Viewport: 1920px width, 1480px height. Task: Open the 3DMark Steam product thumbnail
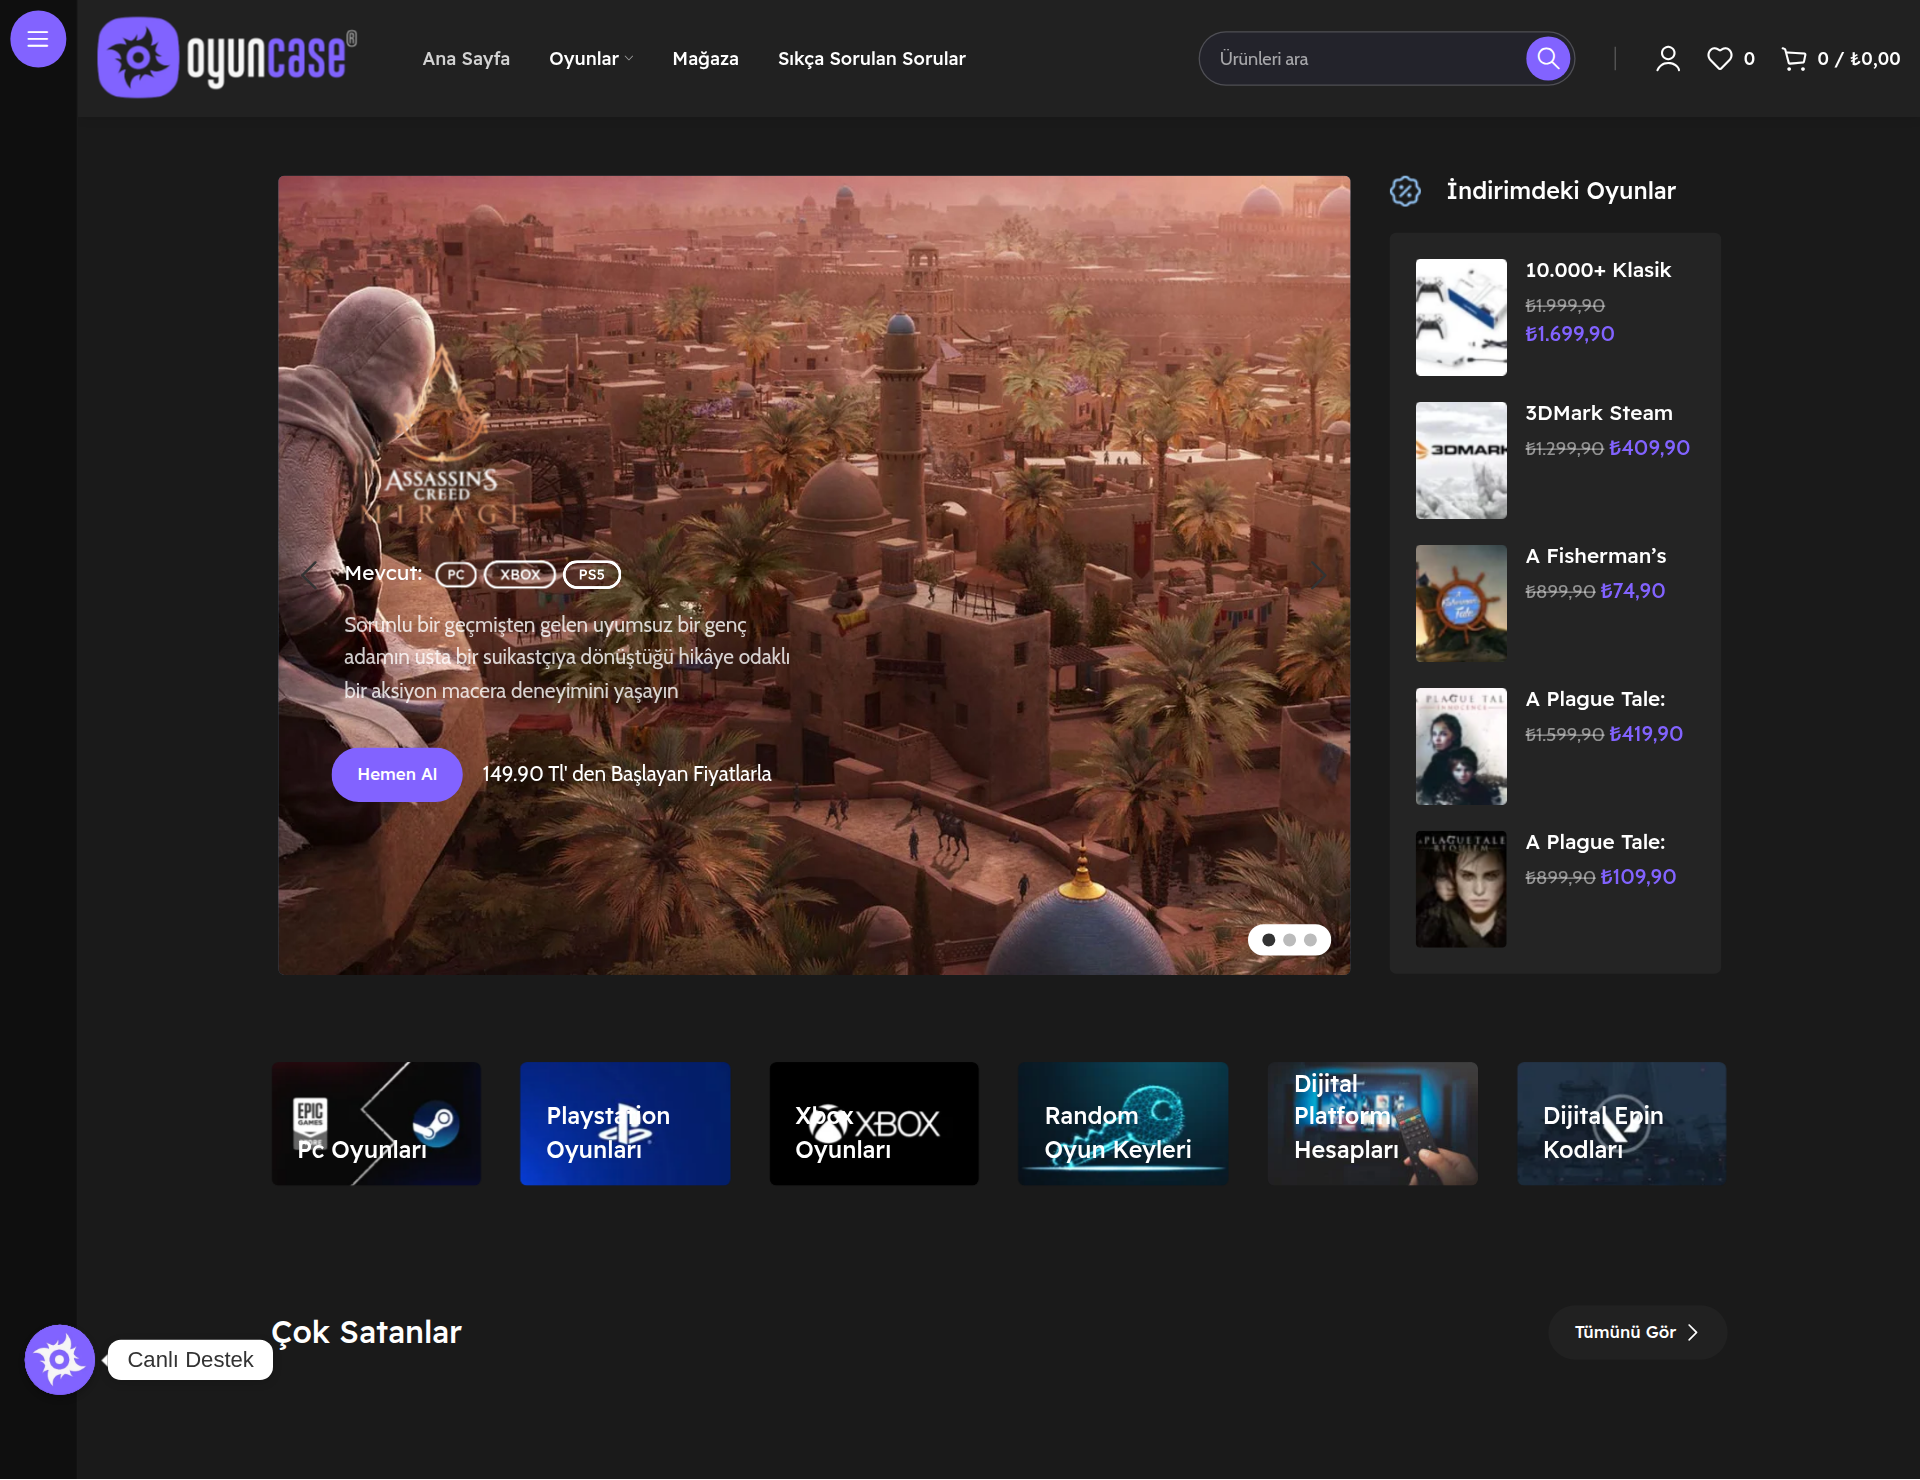click(1461, 460)
